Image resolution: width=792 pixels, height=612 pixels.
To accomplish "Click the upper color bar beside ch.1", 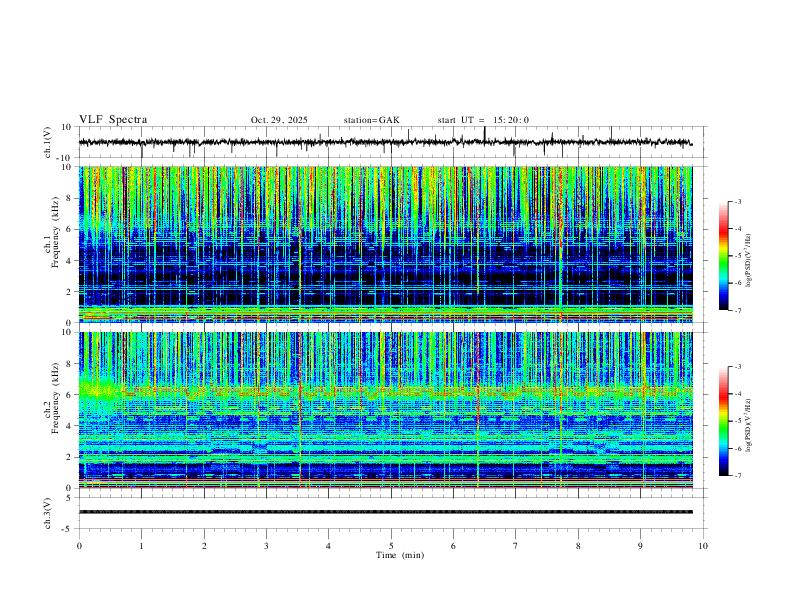I will point(724,256).
